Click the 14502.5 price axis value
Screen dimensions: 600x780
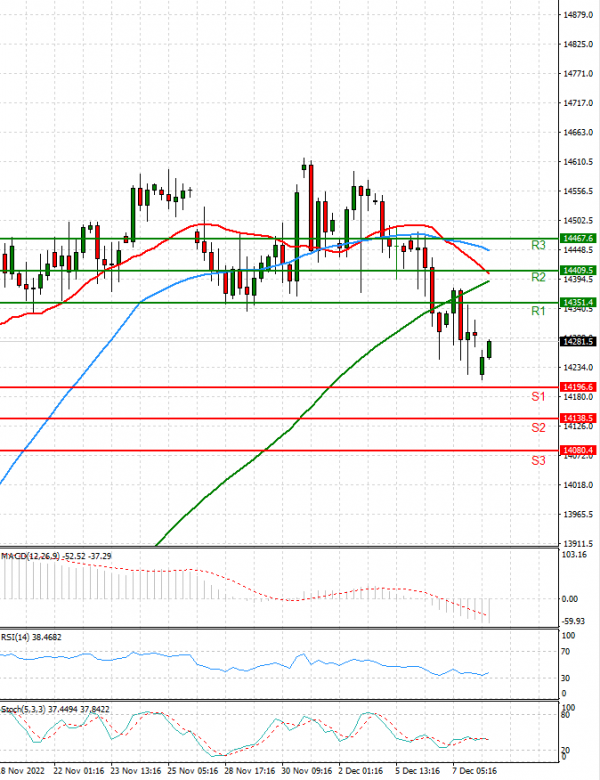[578, 220]
